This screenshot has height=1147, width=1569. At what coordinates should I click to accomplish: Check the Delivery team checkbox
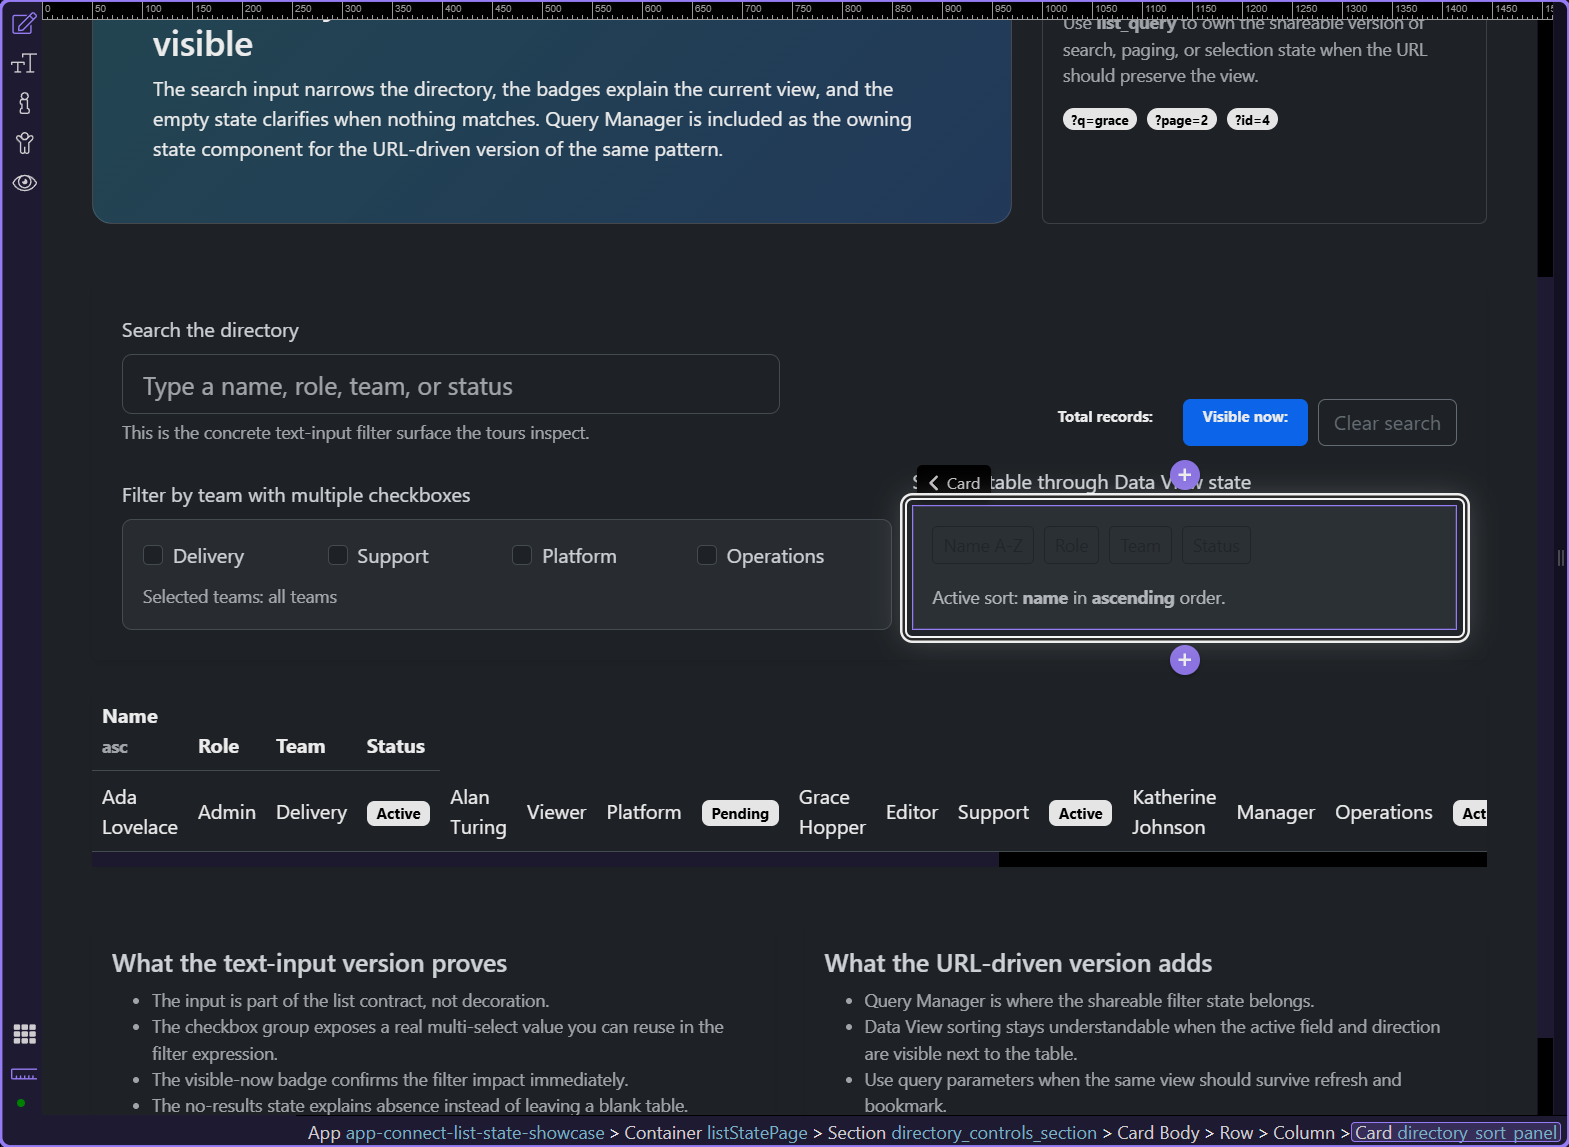point(153,555)
